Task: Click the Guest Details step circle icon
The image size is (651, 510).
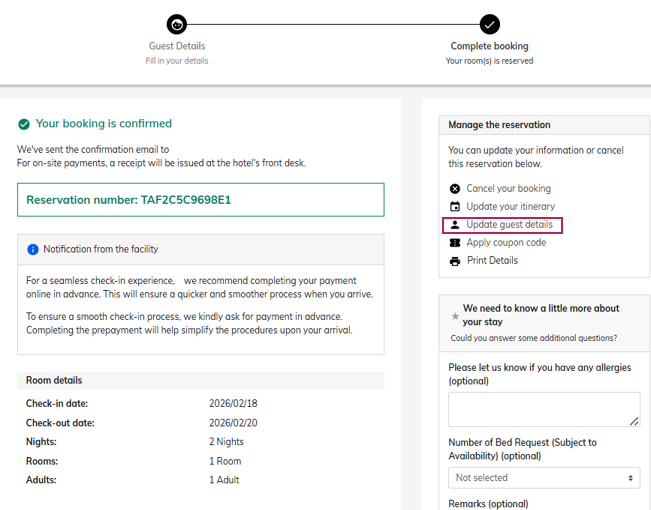Action: pos(177,24)
